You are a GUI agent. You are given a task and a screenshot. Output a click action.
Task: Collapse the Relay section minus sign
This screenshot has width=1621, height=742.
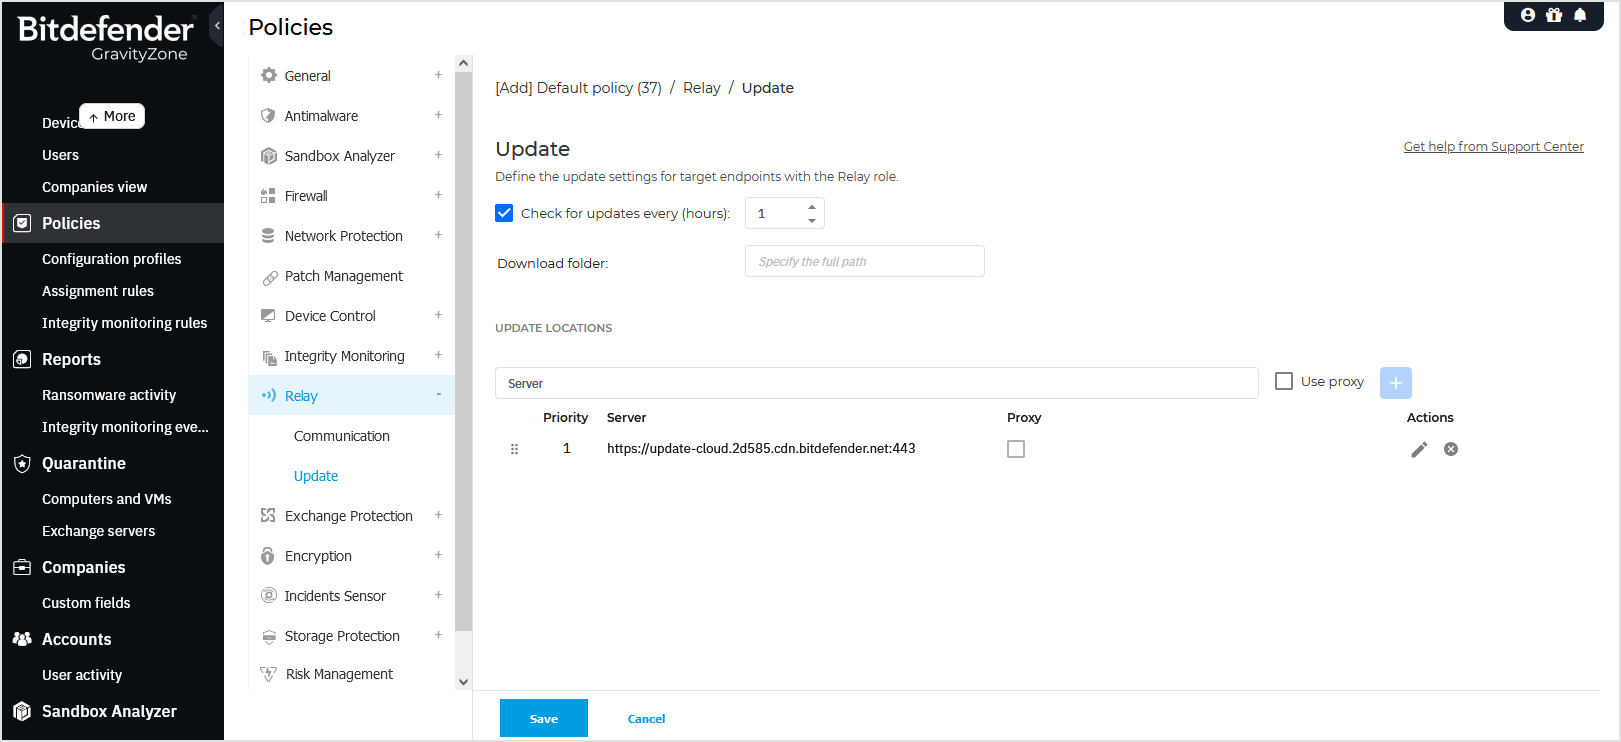pos(438,395)
